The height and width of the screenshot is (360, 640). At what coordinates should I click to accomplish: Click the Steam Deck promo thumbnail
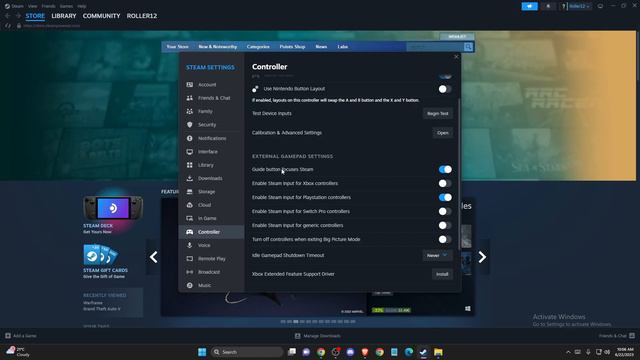coord(113,208)
